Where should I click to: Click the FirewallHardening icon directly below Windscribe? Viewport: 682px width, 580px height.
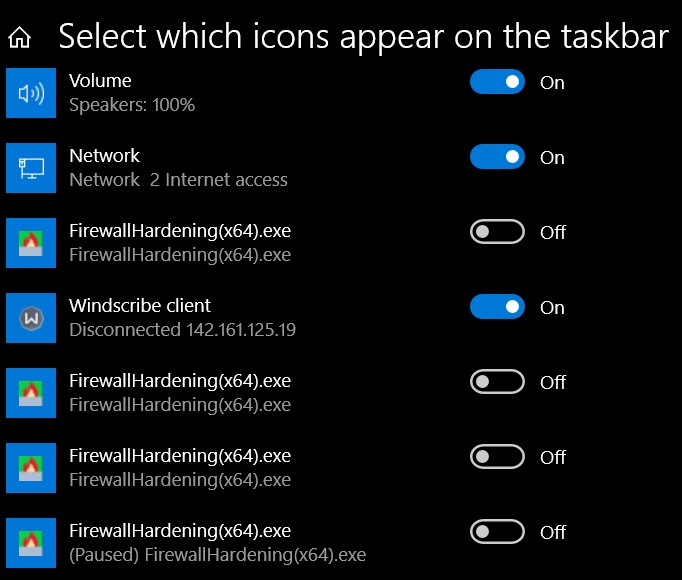31,393
